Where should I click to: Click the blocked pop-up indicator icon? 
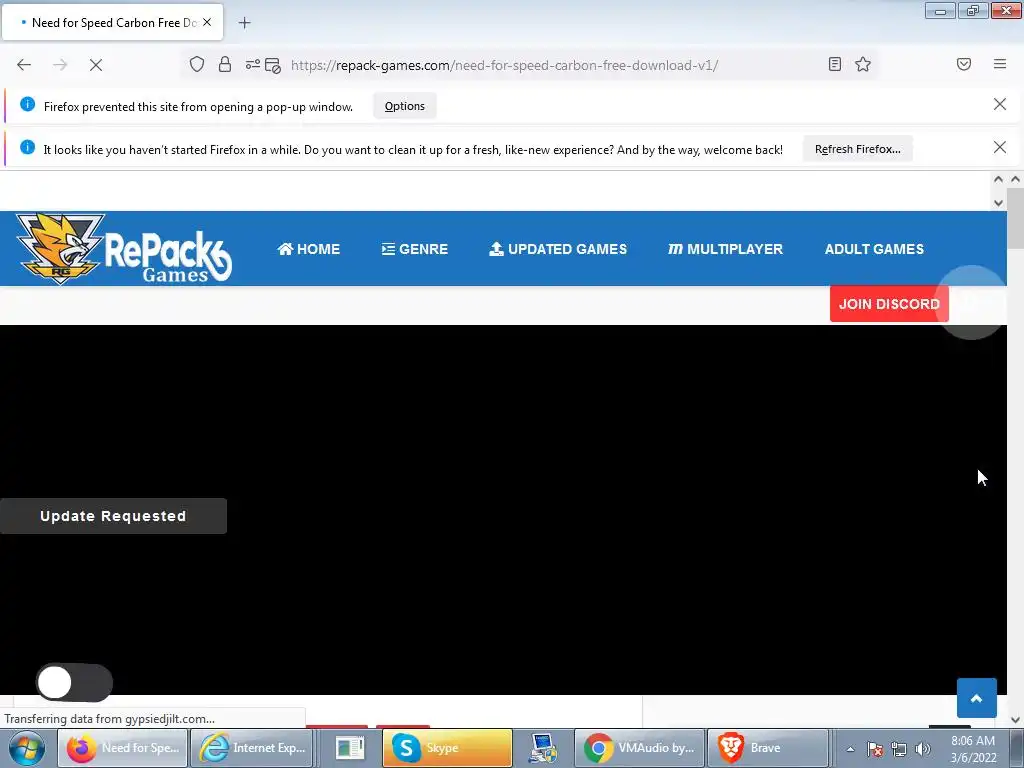pyautogui.click(x=273, y=65)
